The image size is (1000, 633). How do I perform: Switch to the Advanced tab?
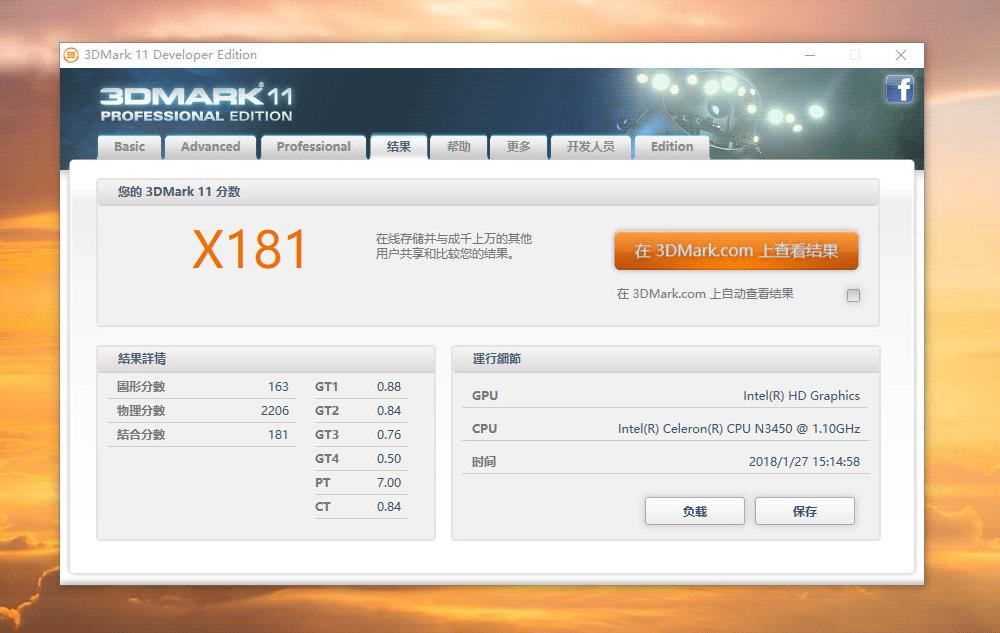(211, 146)
